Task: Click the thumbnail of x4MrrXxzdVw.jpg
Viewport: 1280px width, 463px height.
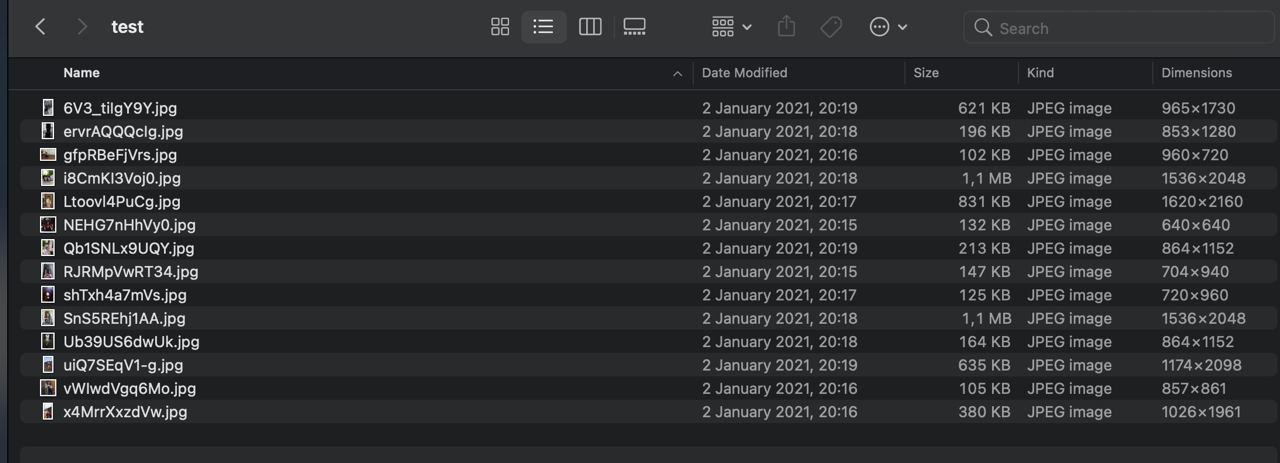Action: coord(47,412)
